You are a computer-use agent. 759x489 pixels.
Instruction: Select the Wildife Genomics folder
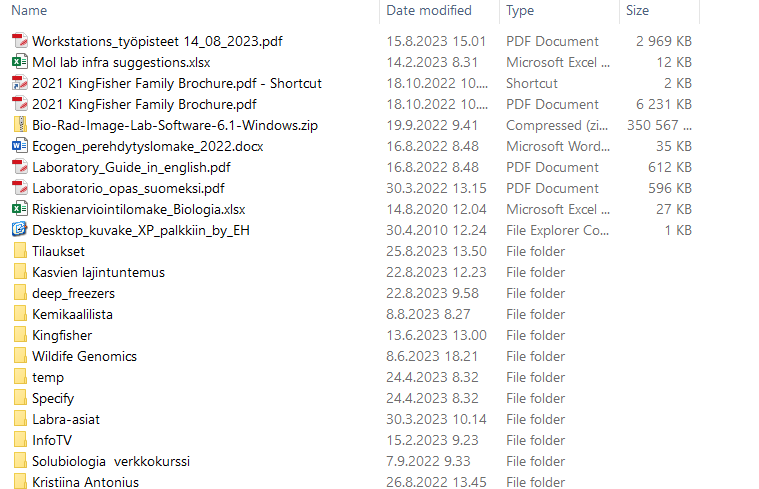[x=84, y=356]
